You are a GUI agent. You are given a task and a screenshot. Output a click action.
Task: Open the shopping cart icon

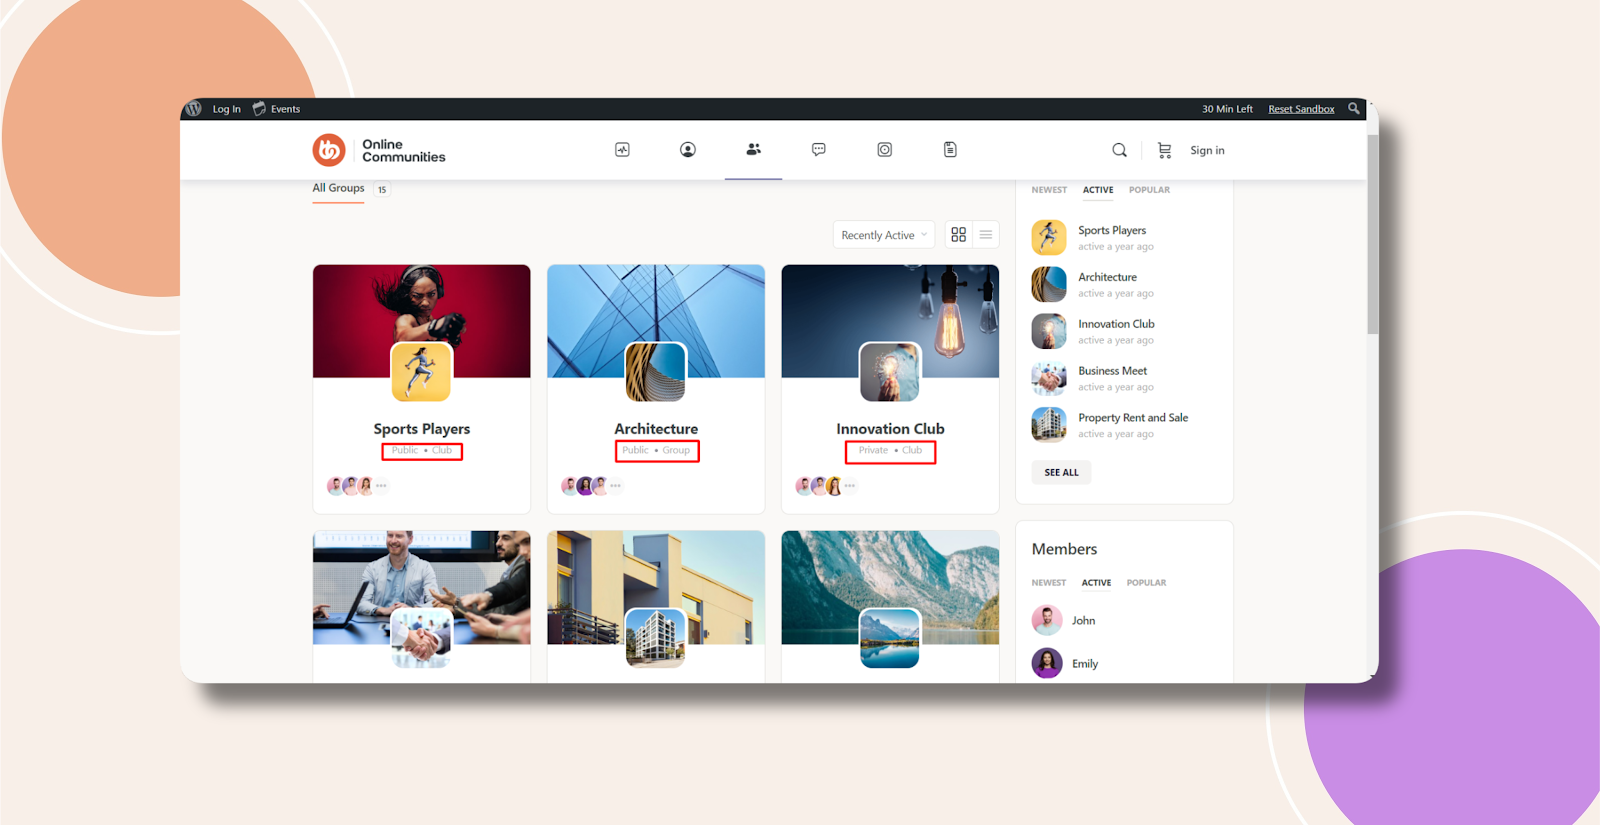(1164, 150)
